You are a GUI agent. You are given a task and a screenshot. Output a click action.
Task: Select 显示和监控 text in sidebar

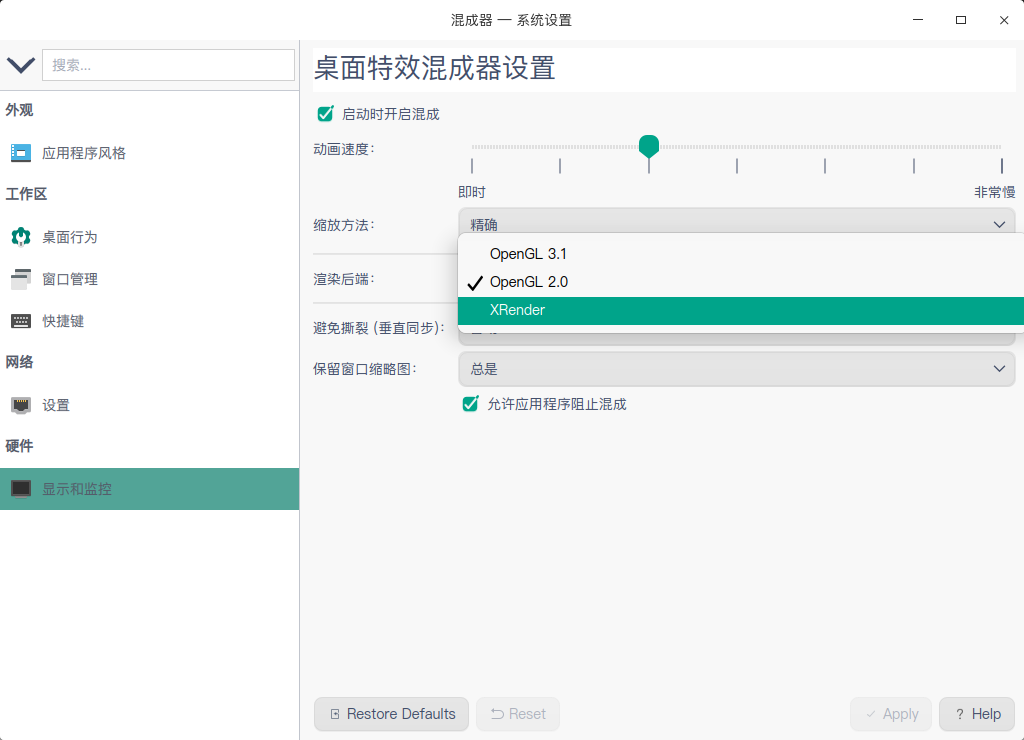[77, 489]
